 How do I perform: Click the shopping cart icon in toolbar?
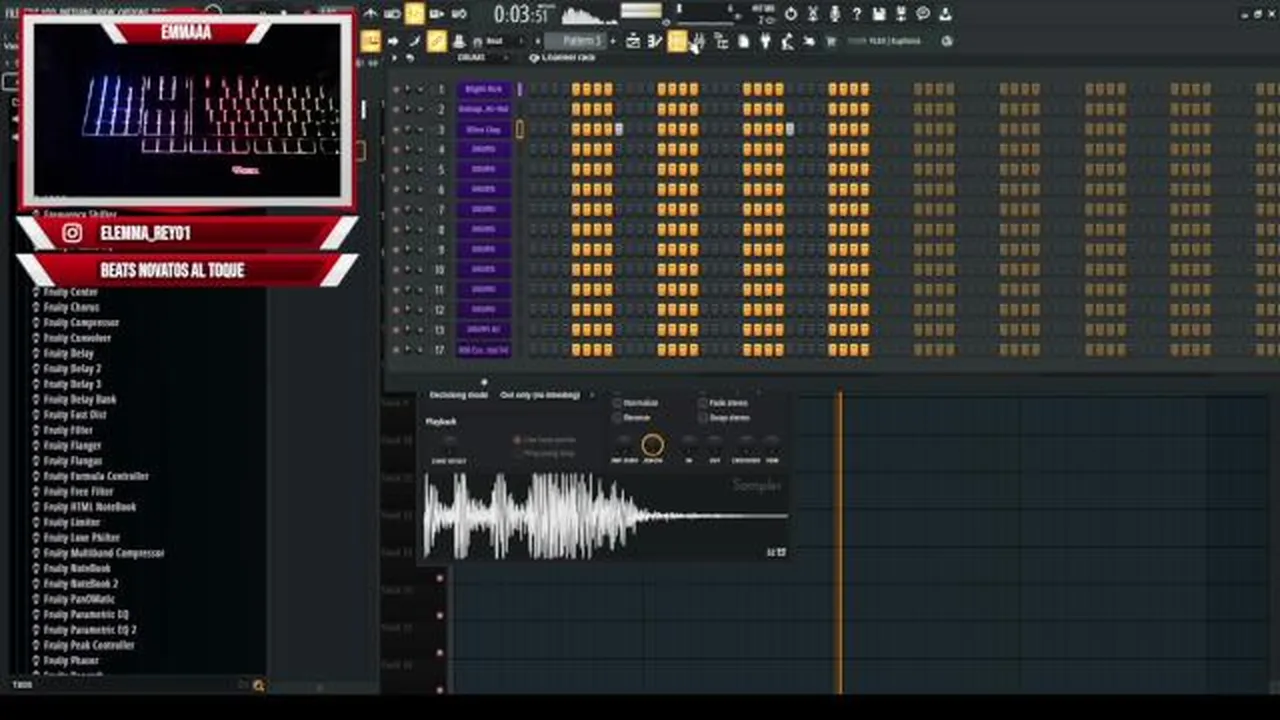tap(831, 41)
